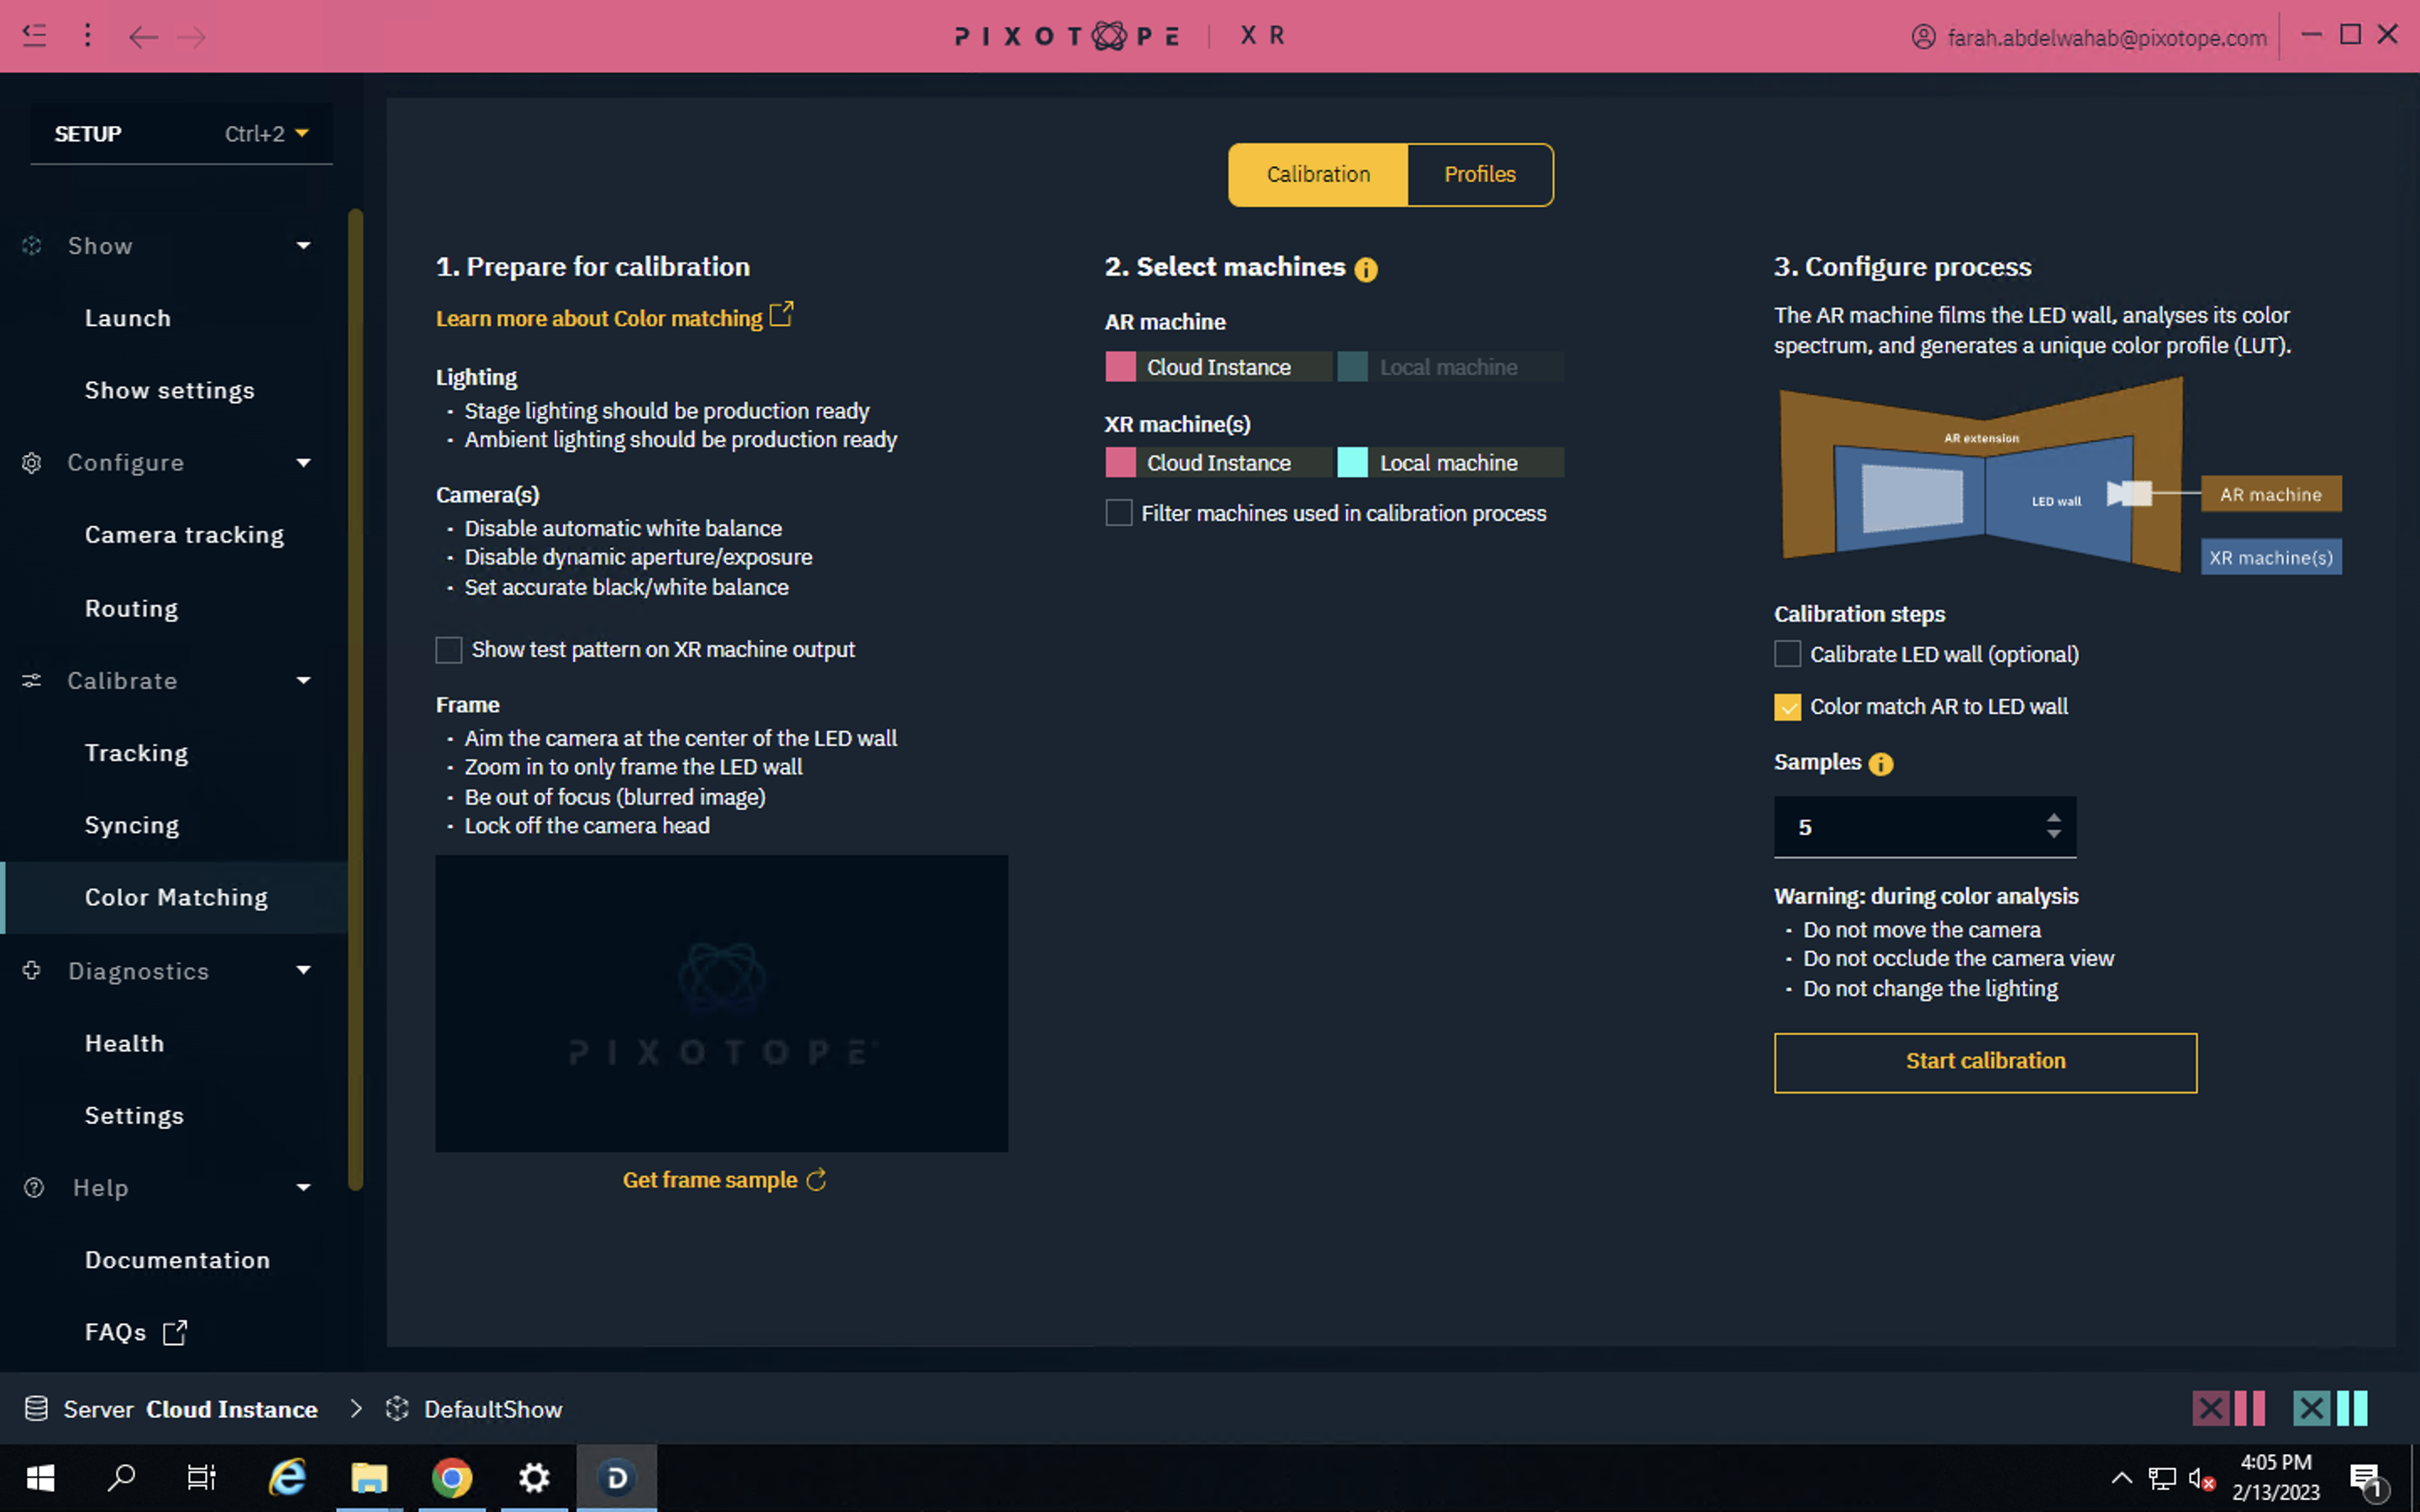The image size is (2420, 1512).
Task: Click the info icon next to Samples
Action: 1881,764
